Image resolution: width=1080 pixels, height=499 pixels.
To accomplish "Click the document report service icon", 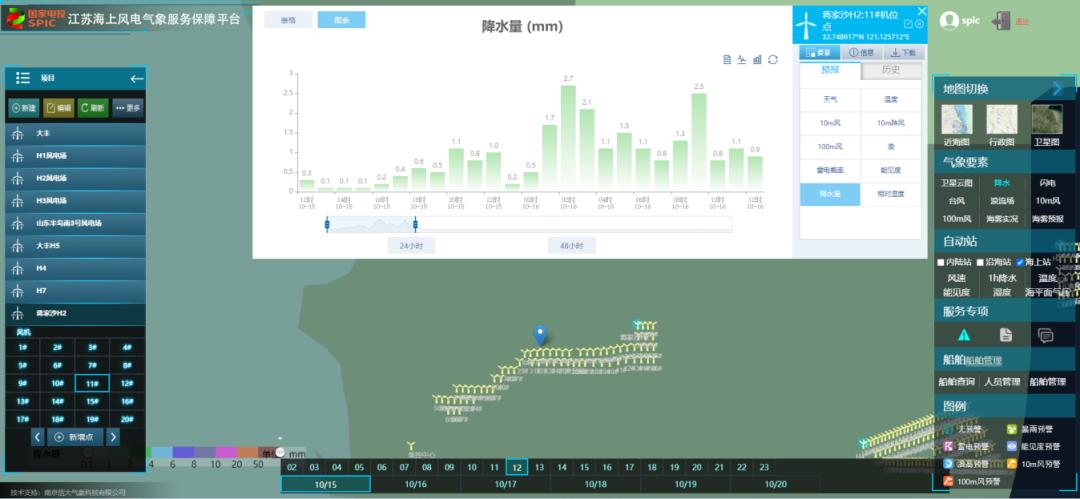I will click(x=1006, y=335).
